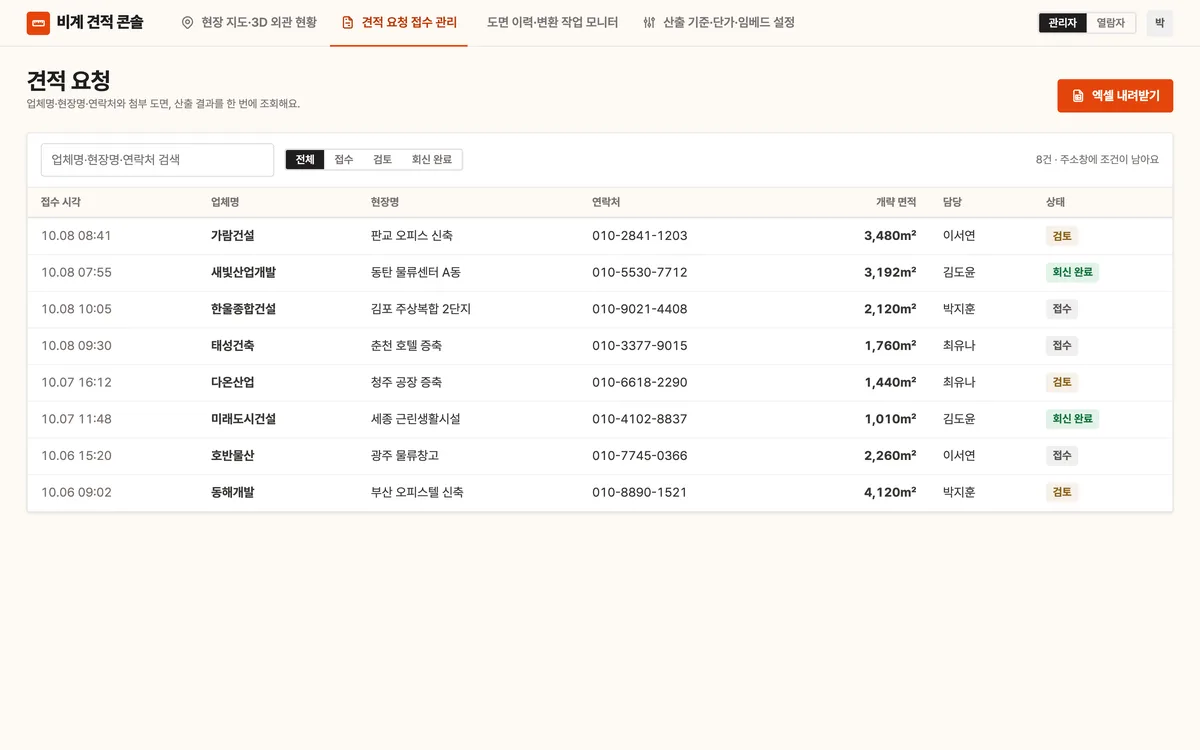Go to 산출 기준·단가·임베드 설정 tab
The image size is (1200, 750).
click(719, 22)
